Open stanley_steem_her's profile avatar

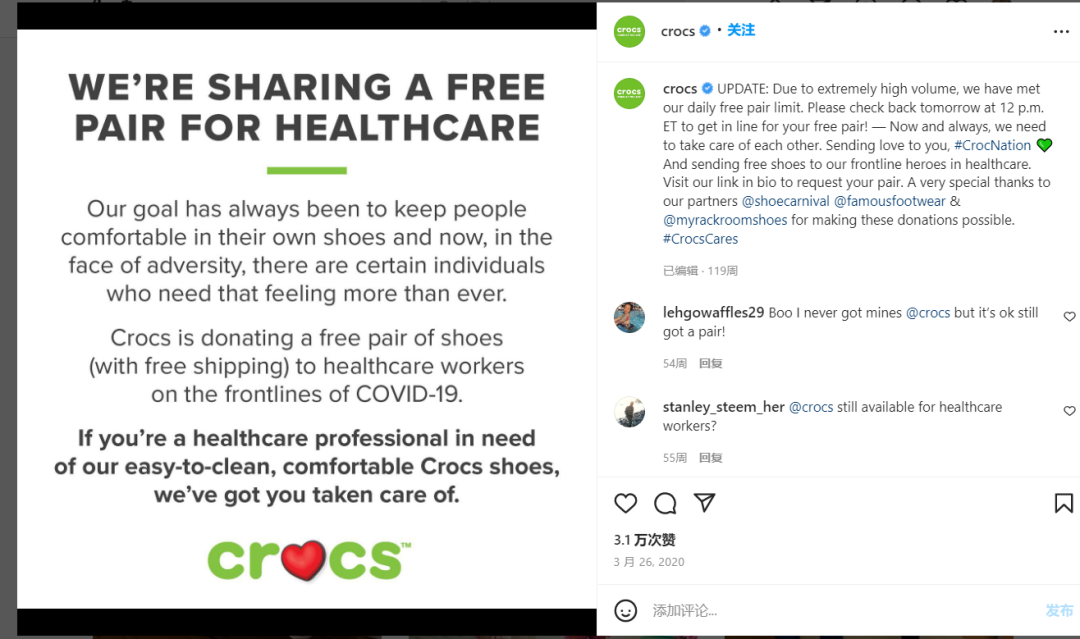click(x=629, y=411)
